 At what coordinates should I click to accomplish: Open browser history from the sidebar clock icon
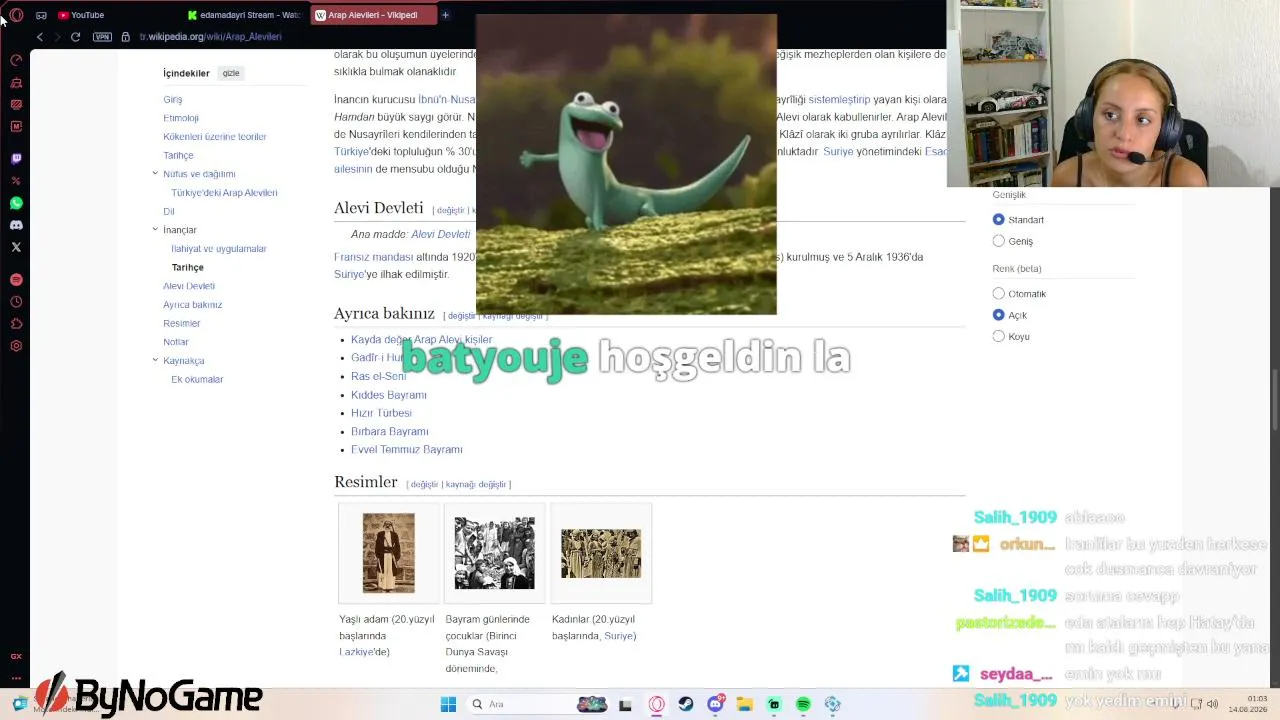(16, 302)
